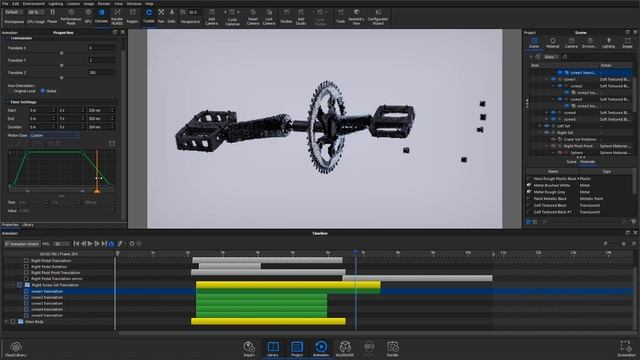Click the Animation Wizard button

point(22,244)
